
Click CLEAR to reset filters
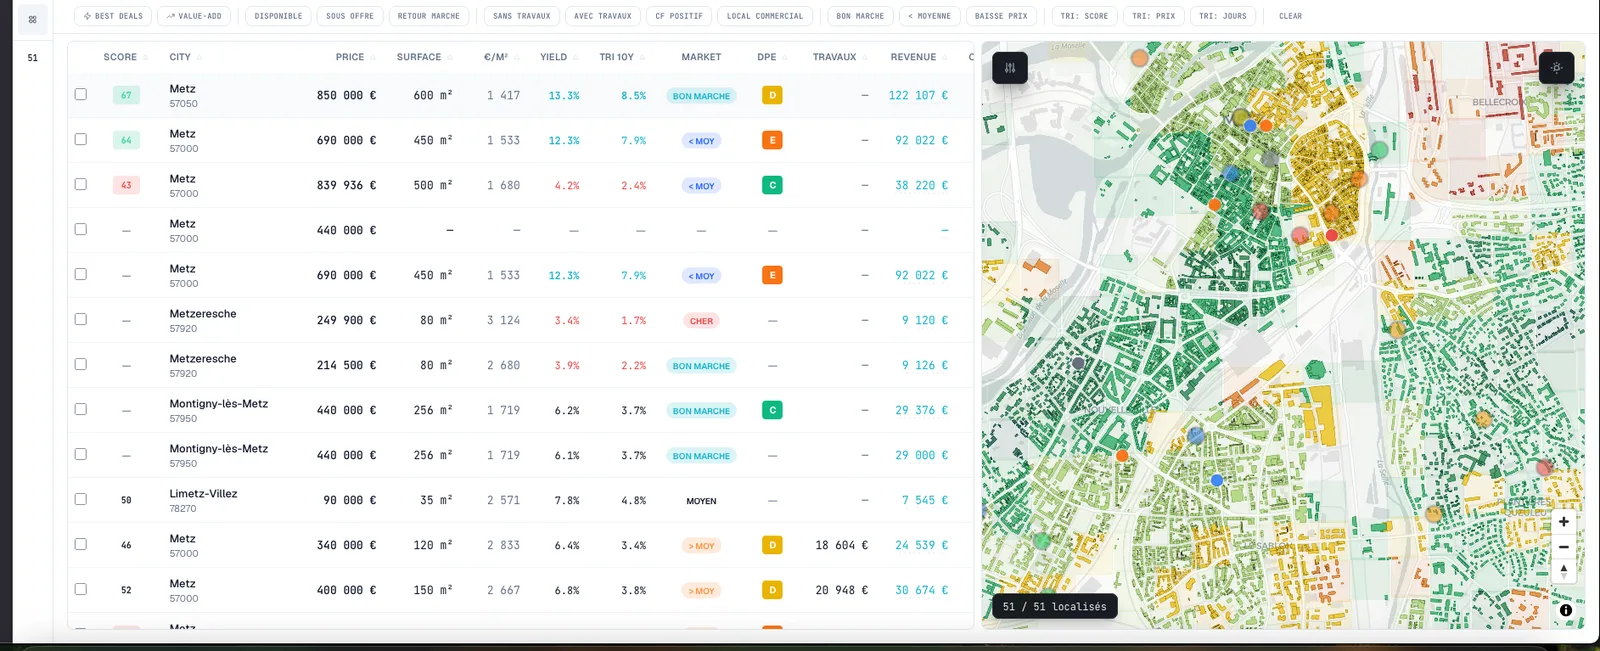click(1290, 16)
